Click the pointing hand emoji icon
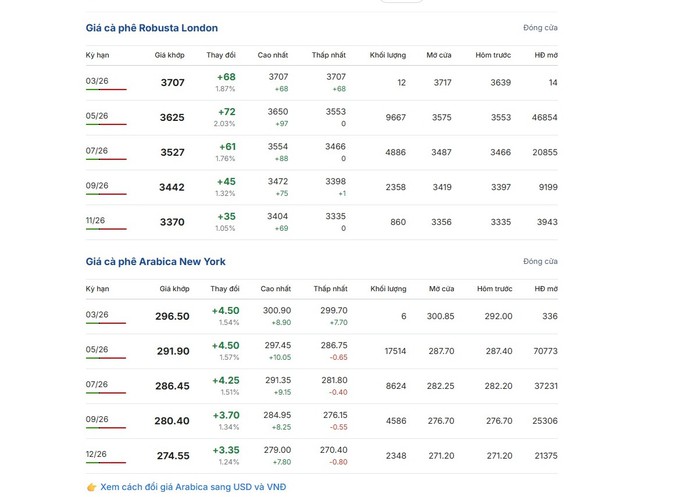 92,487
